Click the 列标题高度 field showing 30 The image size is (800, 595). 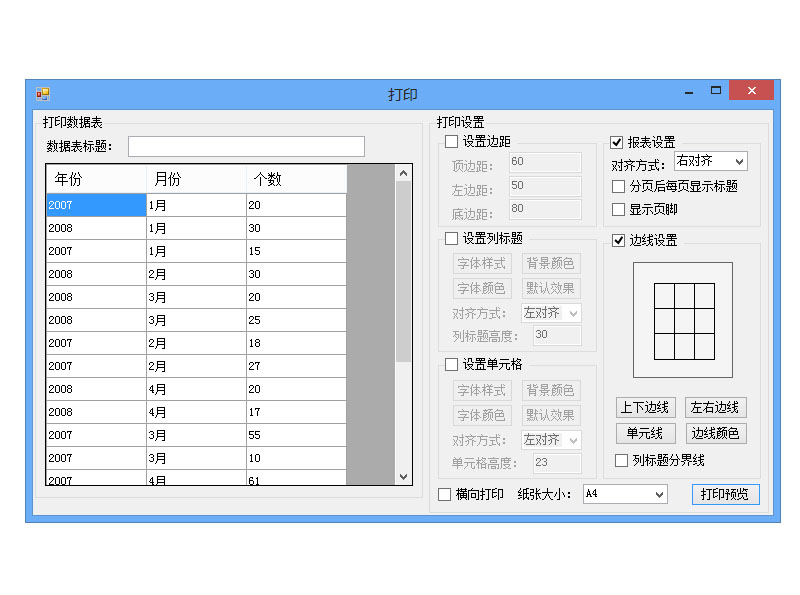557,335
